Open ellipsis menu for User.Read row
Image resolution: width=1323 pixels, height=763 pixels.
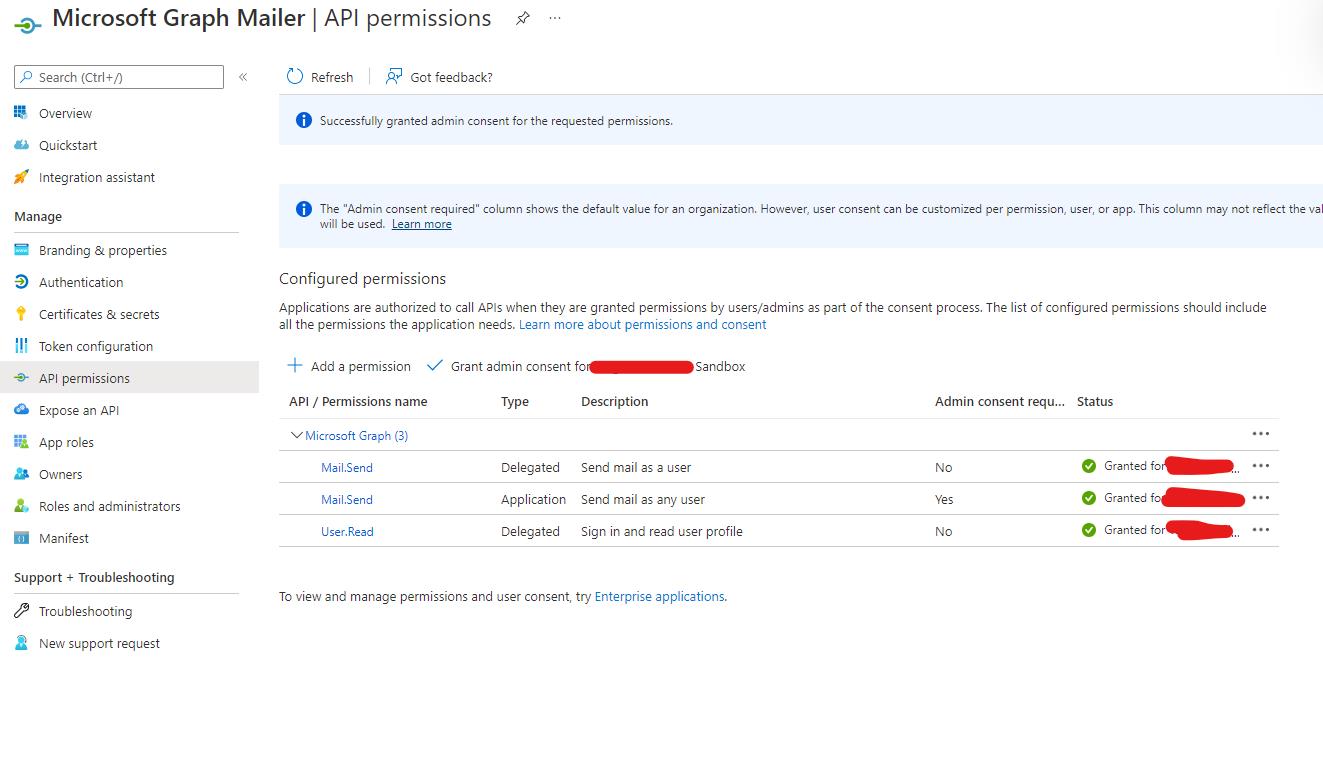(1260, 530)
